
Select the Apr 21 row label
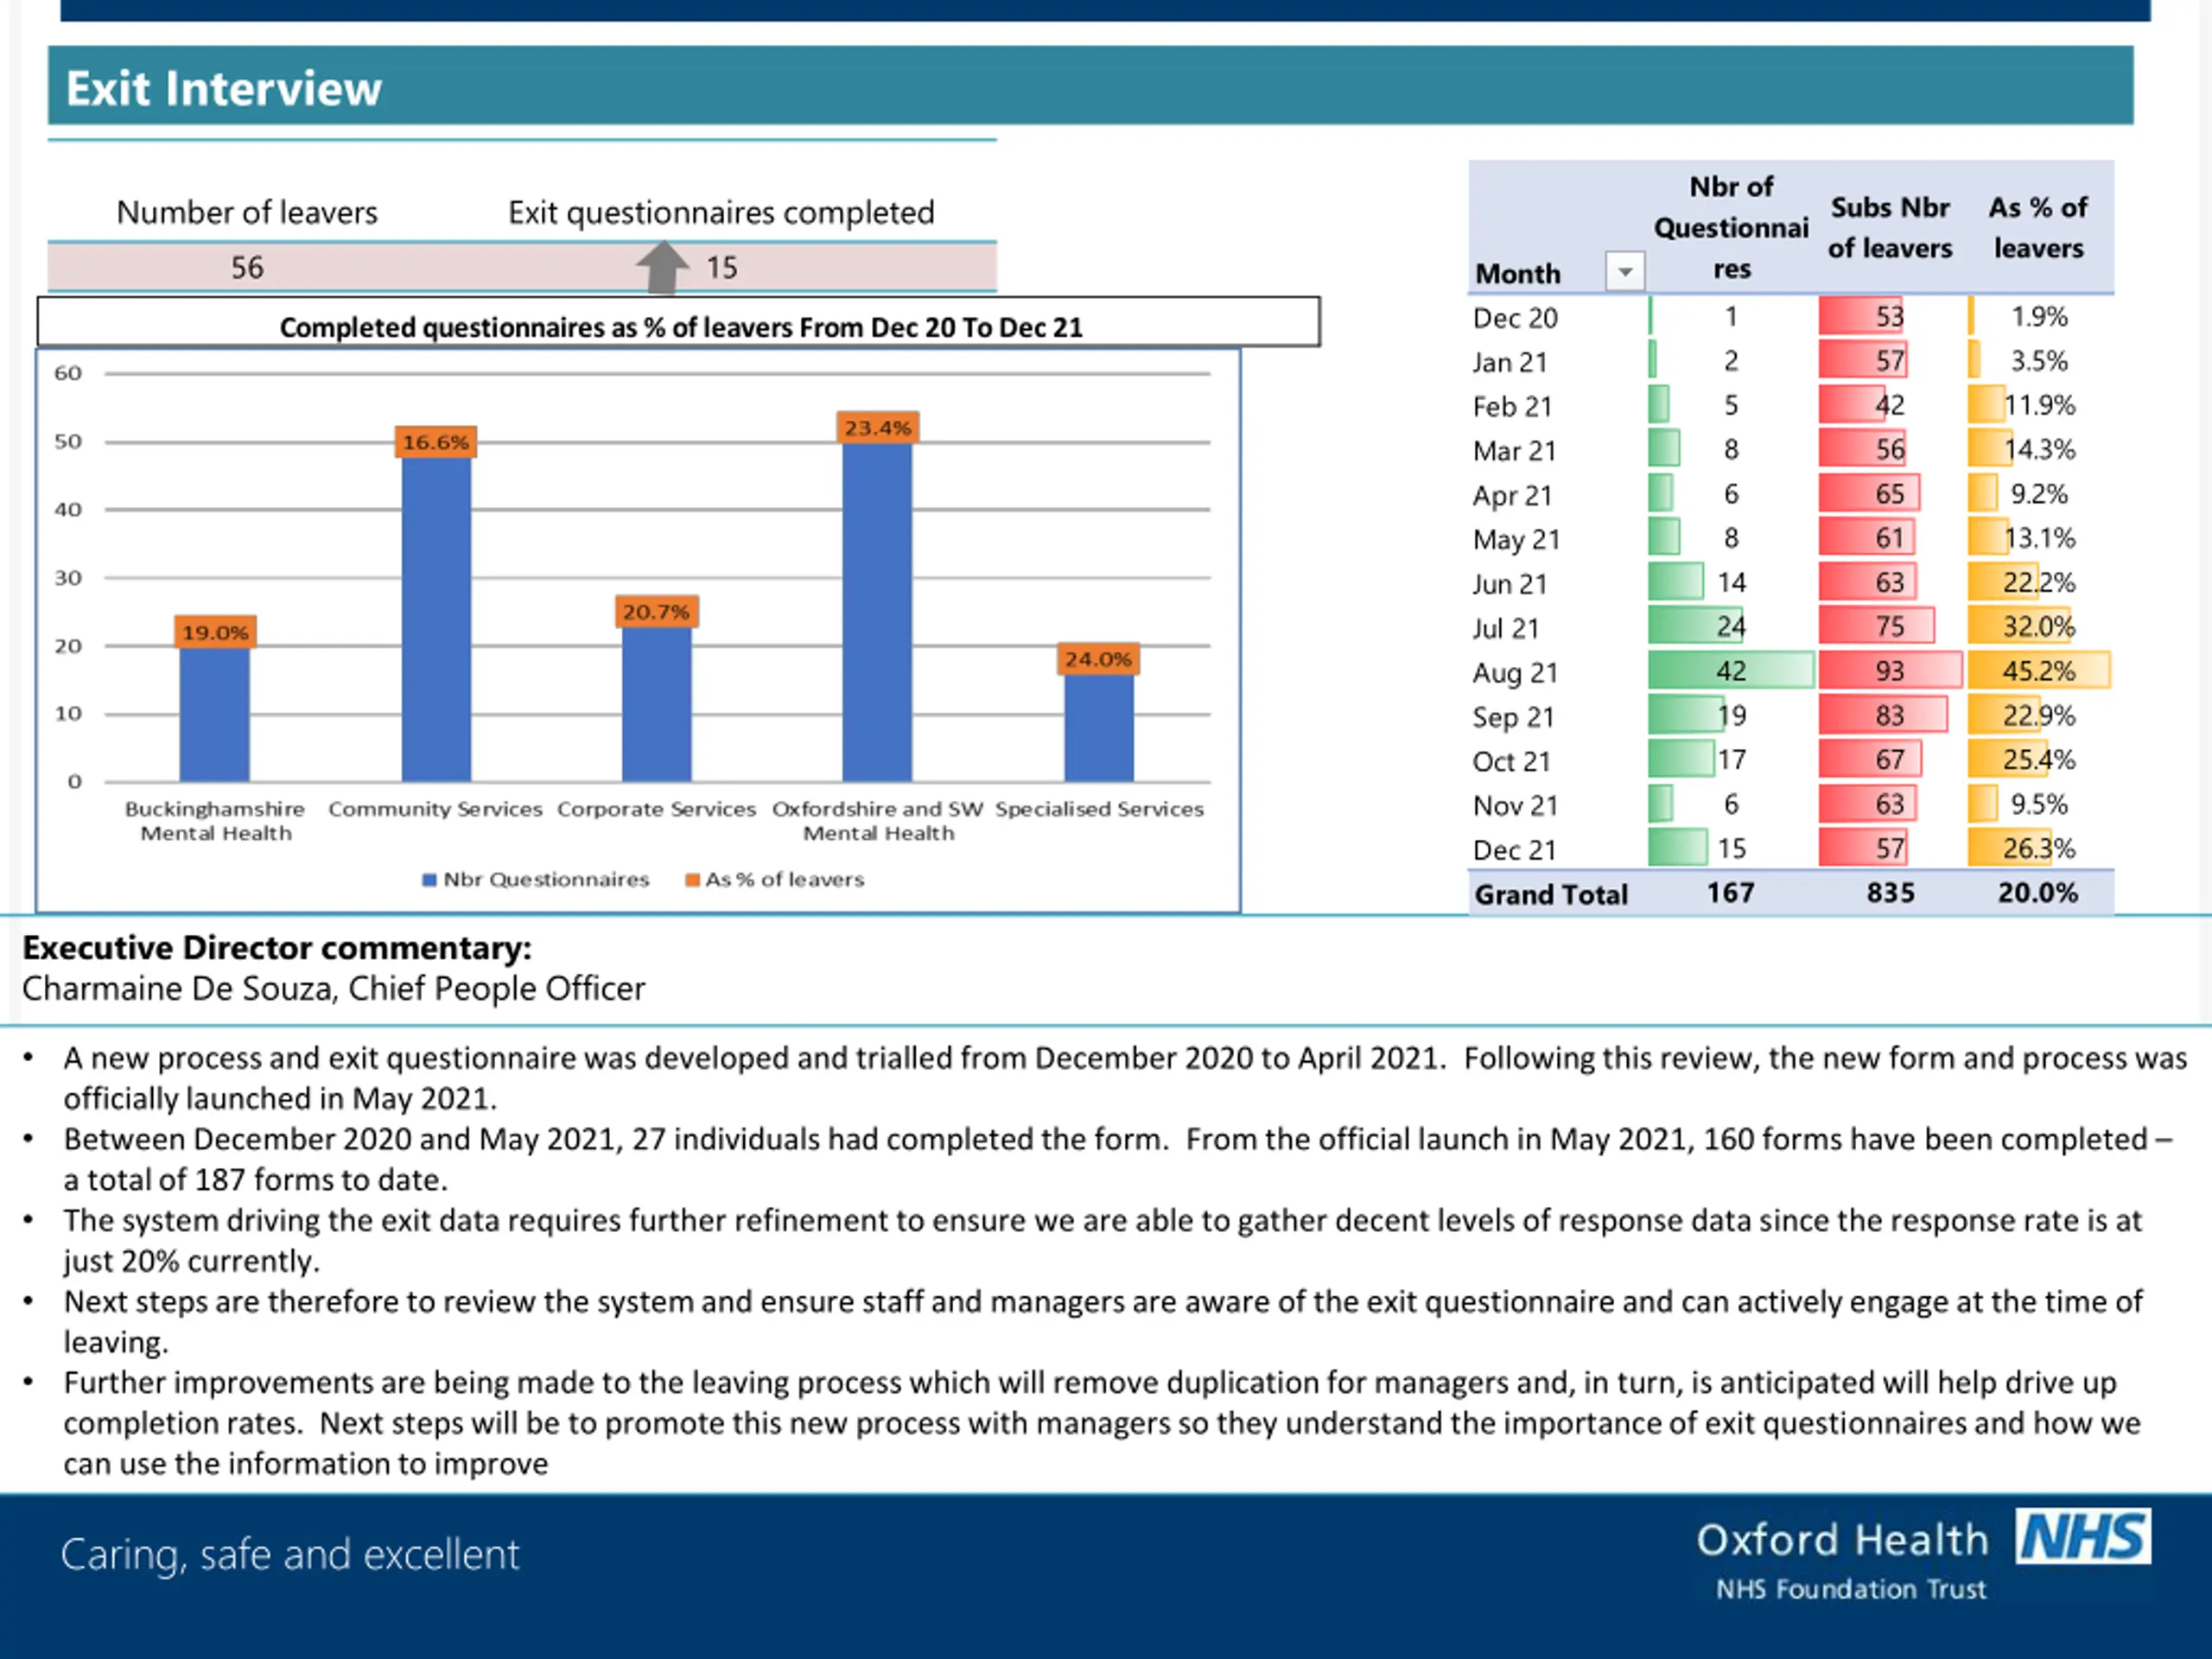[x=1512, y=495]
